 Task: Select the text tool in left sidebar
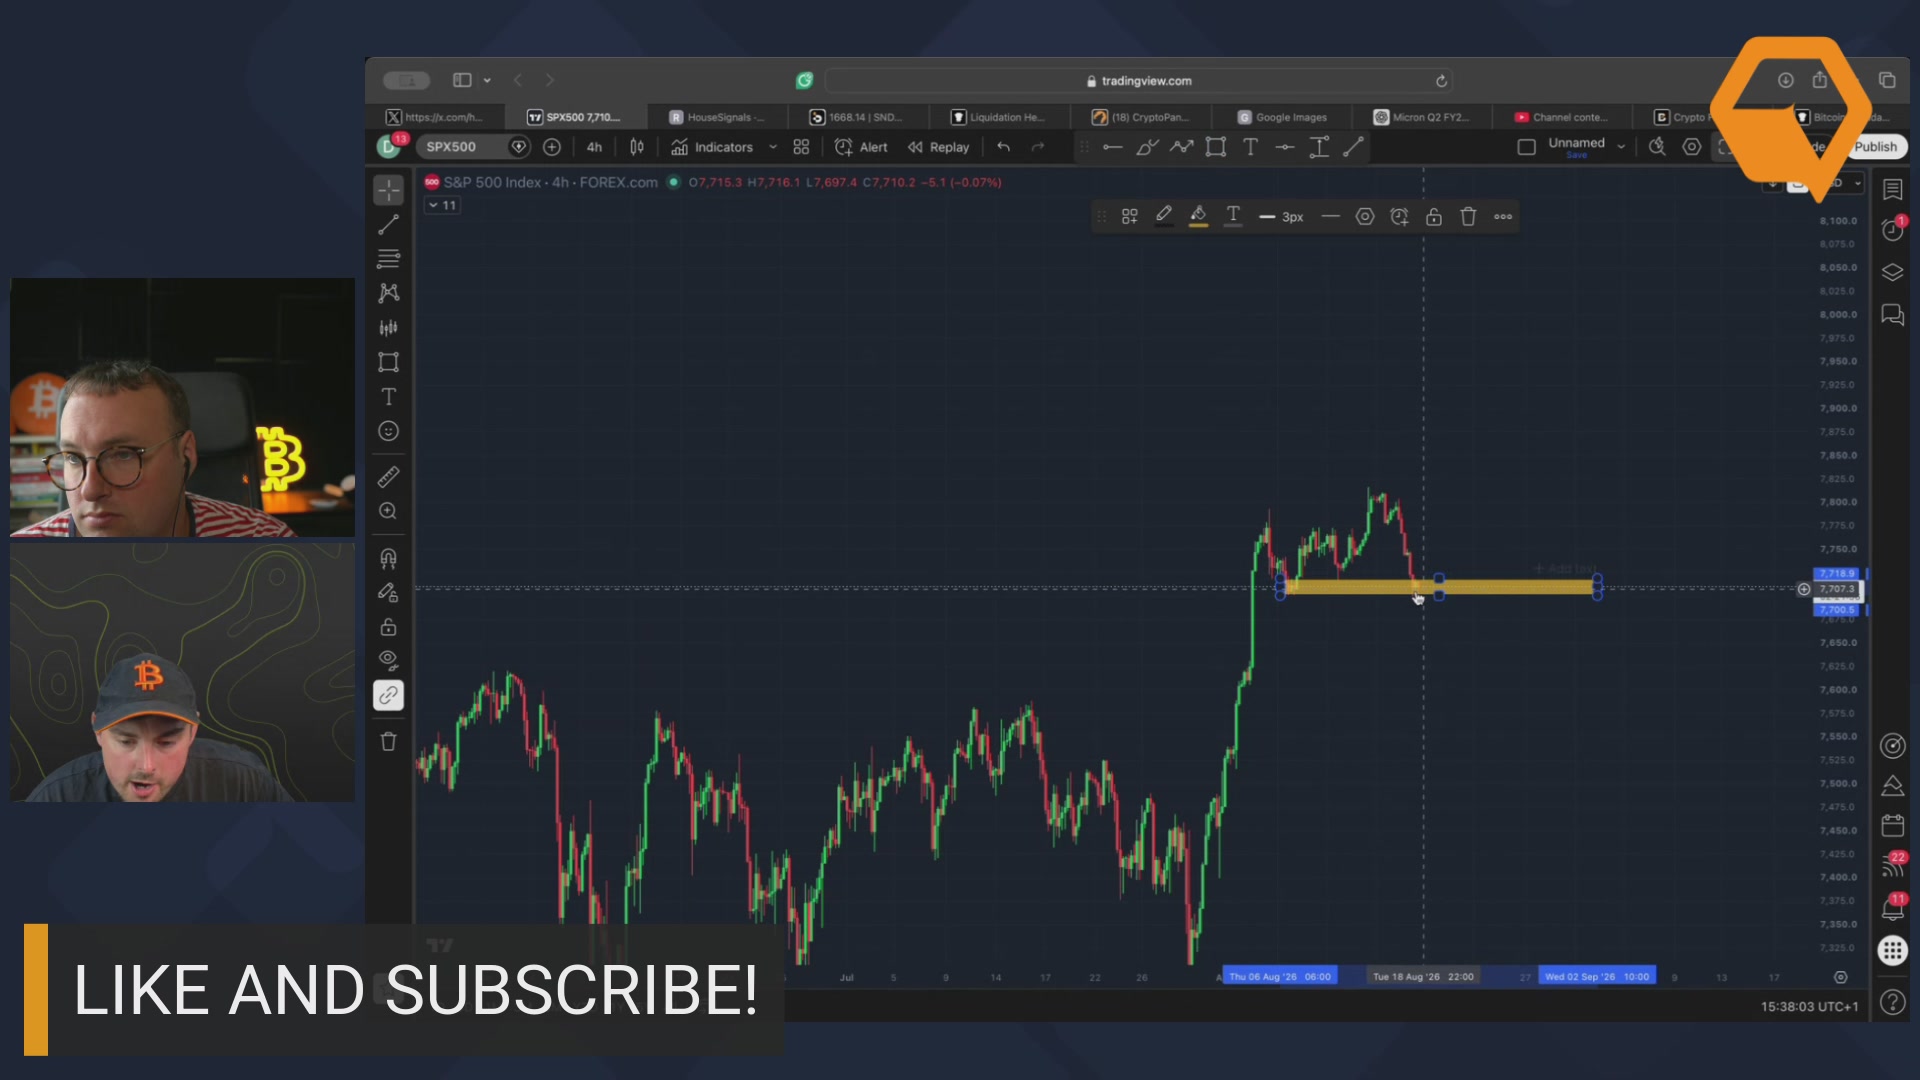click(388, 397)
